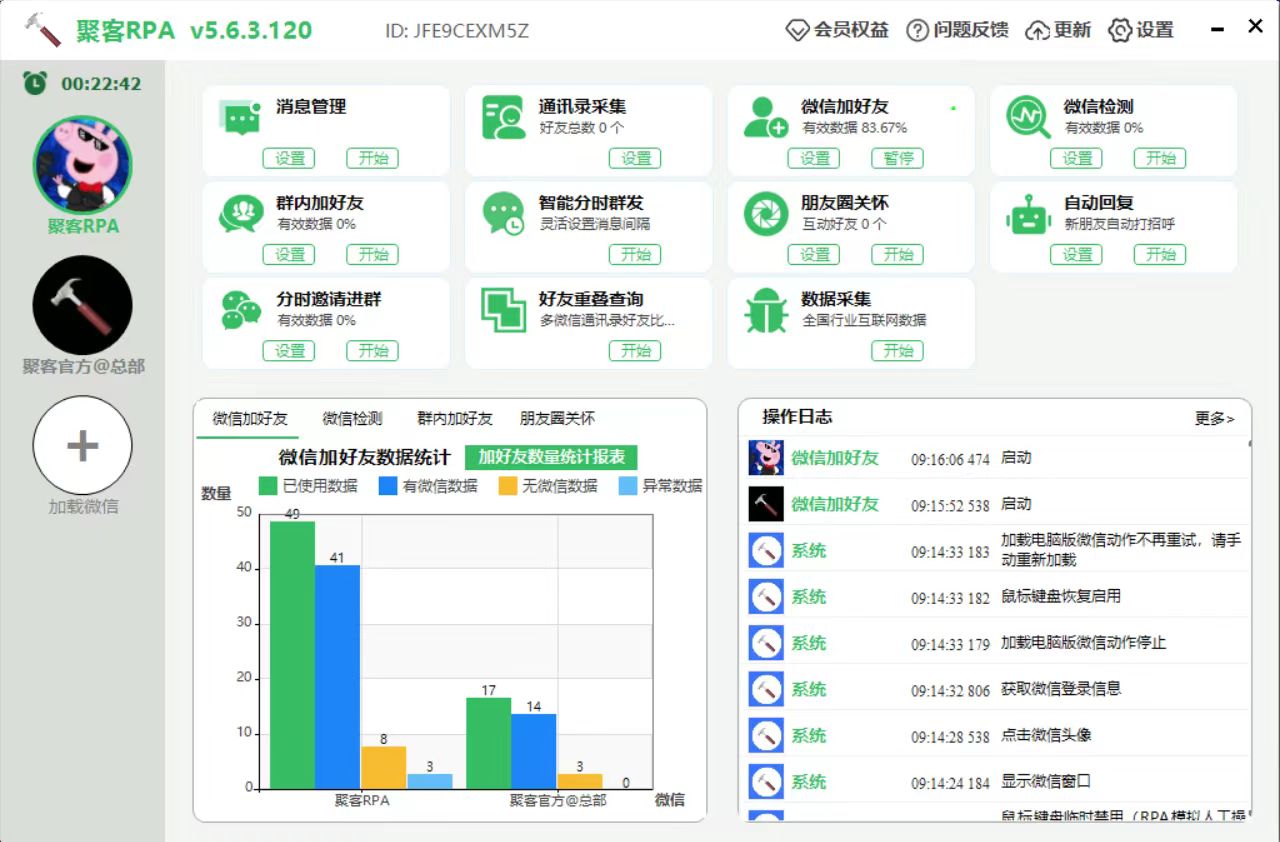Click the 消息管理 chat bubble icon
1280x842 pixels.
[240, 118]
